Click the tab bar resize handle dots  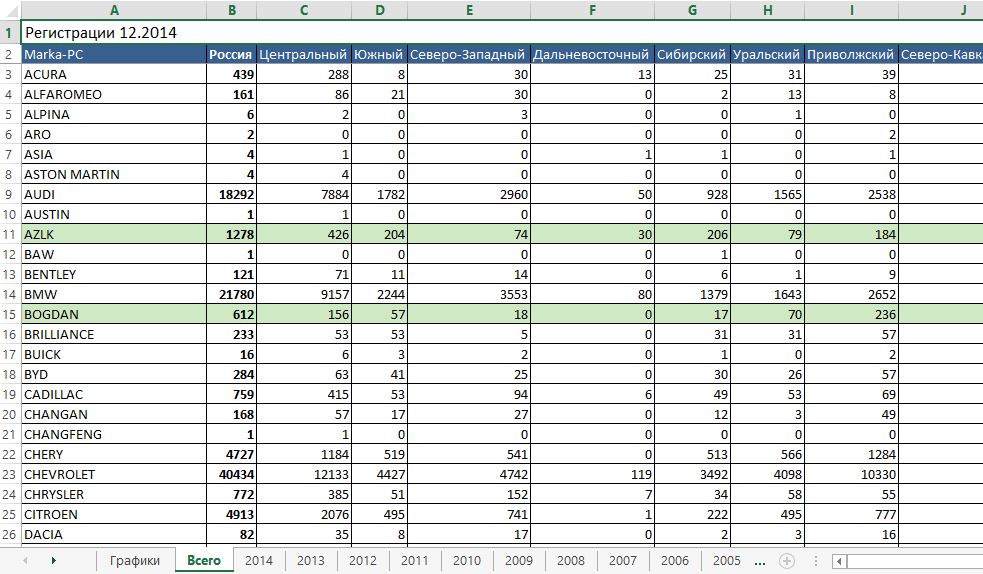pyautogui.click(x=816, y=561)
